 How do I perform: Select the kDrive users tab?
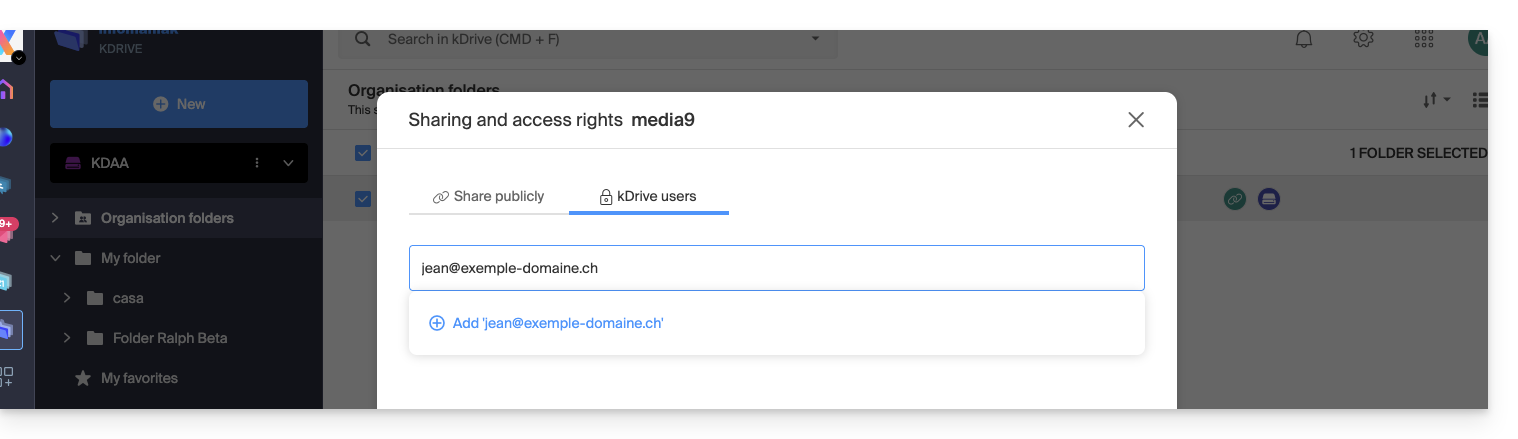click(648, 197)
